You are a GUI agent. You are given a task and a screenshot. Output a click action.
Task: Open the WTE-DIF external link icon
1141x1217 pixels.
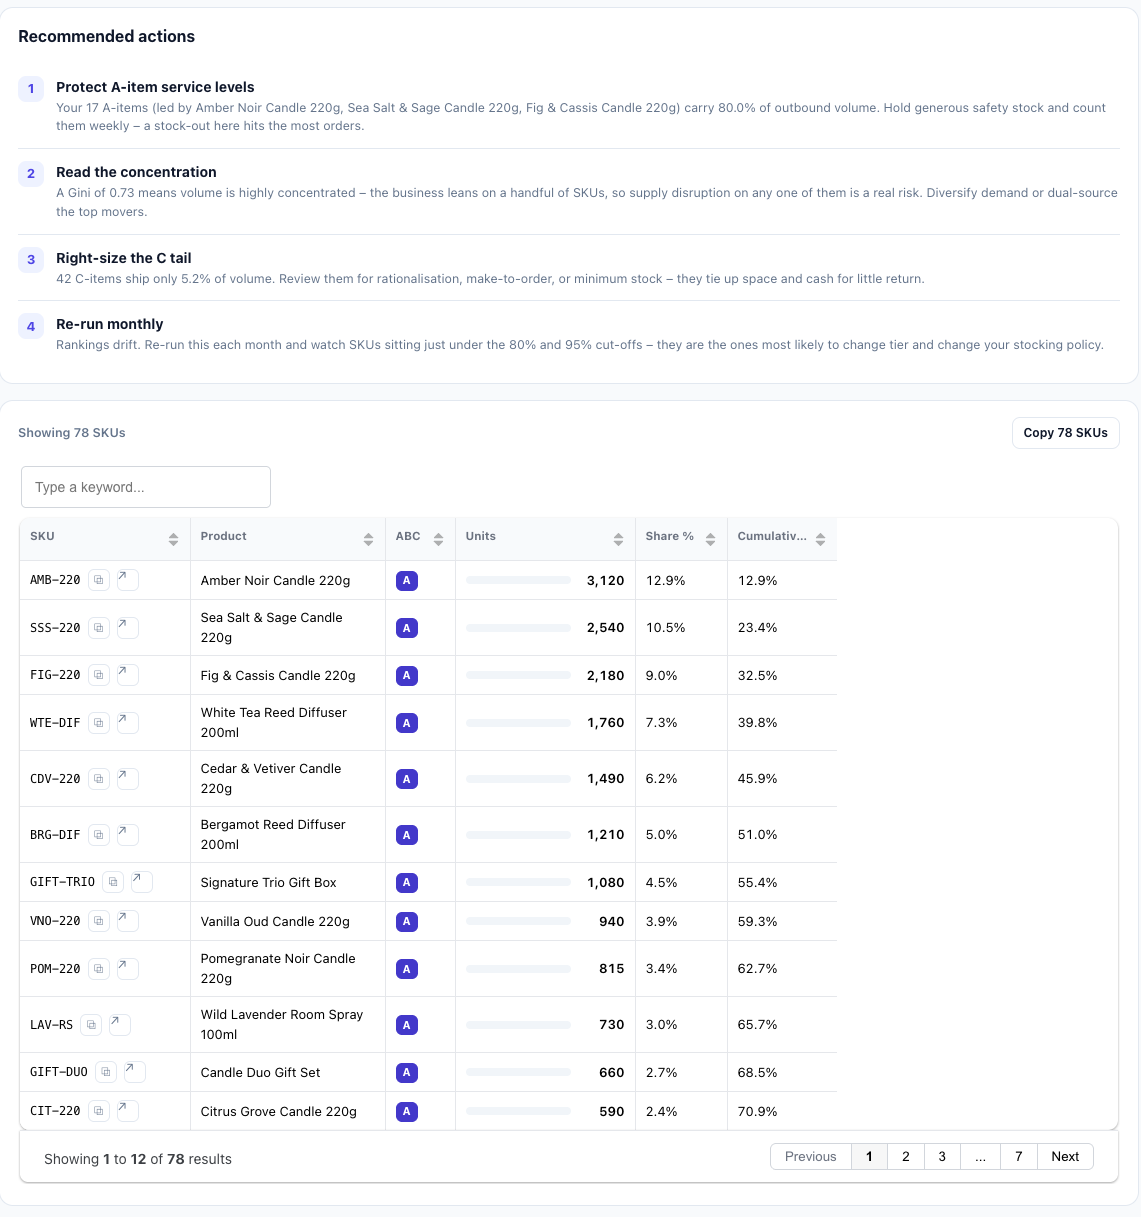click(128, 722)
